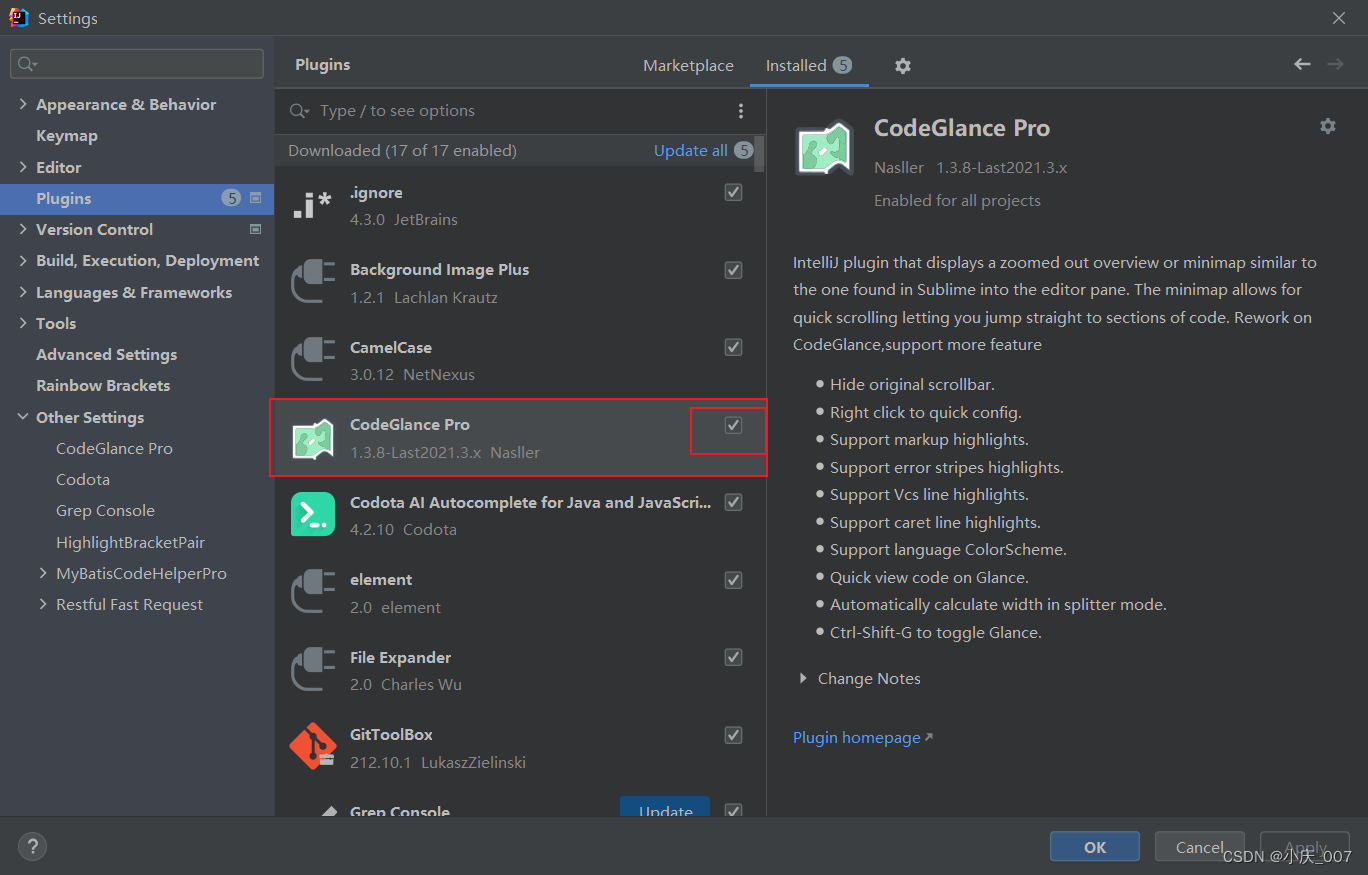Open Codota settings in sidebar

coord(83,479)
